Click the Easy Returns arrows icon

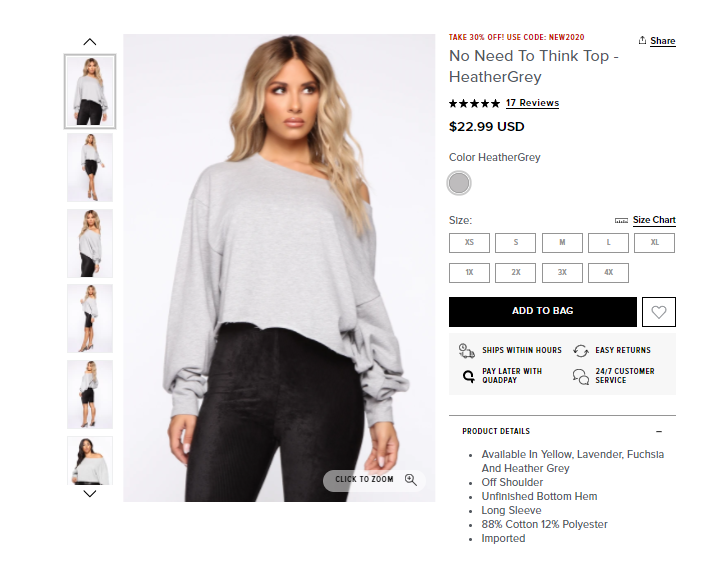pos(581,350)
